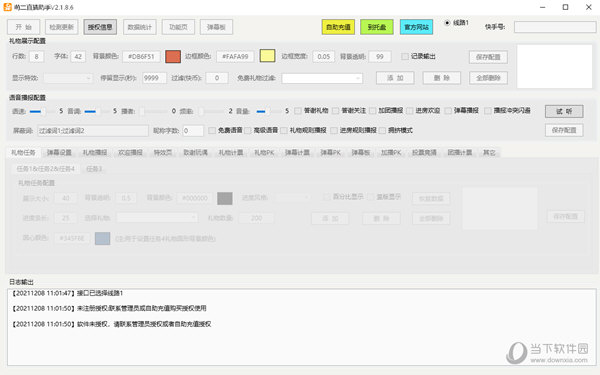
Task: Open the 功能页 function page button
Action: click(x=178, y=27)
